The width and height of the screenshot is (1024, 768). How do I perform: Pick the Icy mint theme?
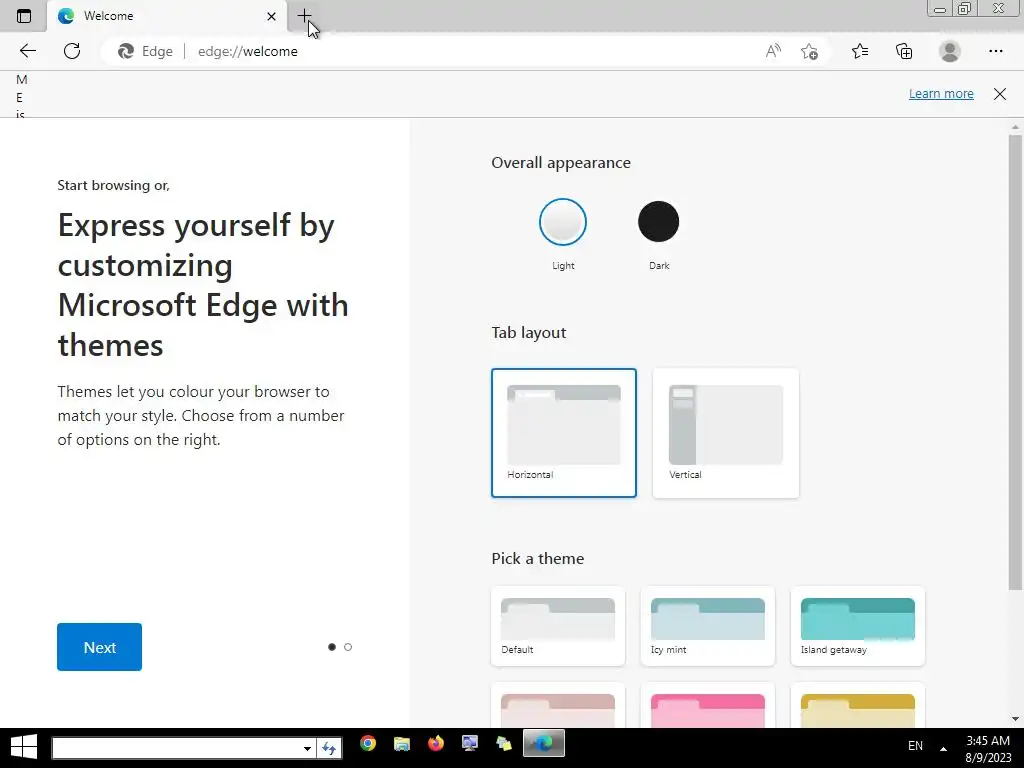[x=708, y=626]
